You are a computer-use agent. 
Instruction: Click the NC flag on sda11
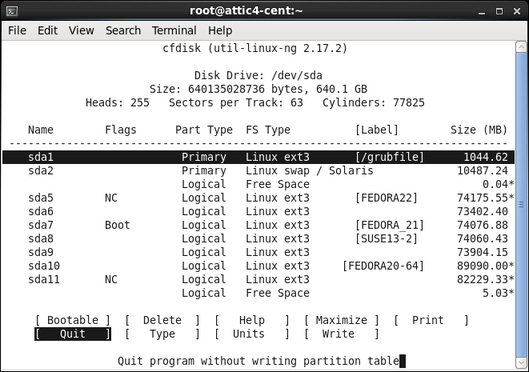click(111, 280)
